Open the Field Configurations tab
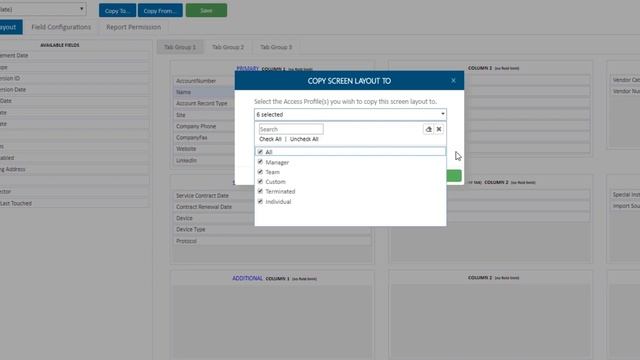640x360 pixels. pyautogui.click(x=61, y=27)
